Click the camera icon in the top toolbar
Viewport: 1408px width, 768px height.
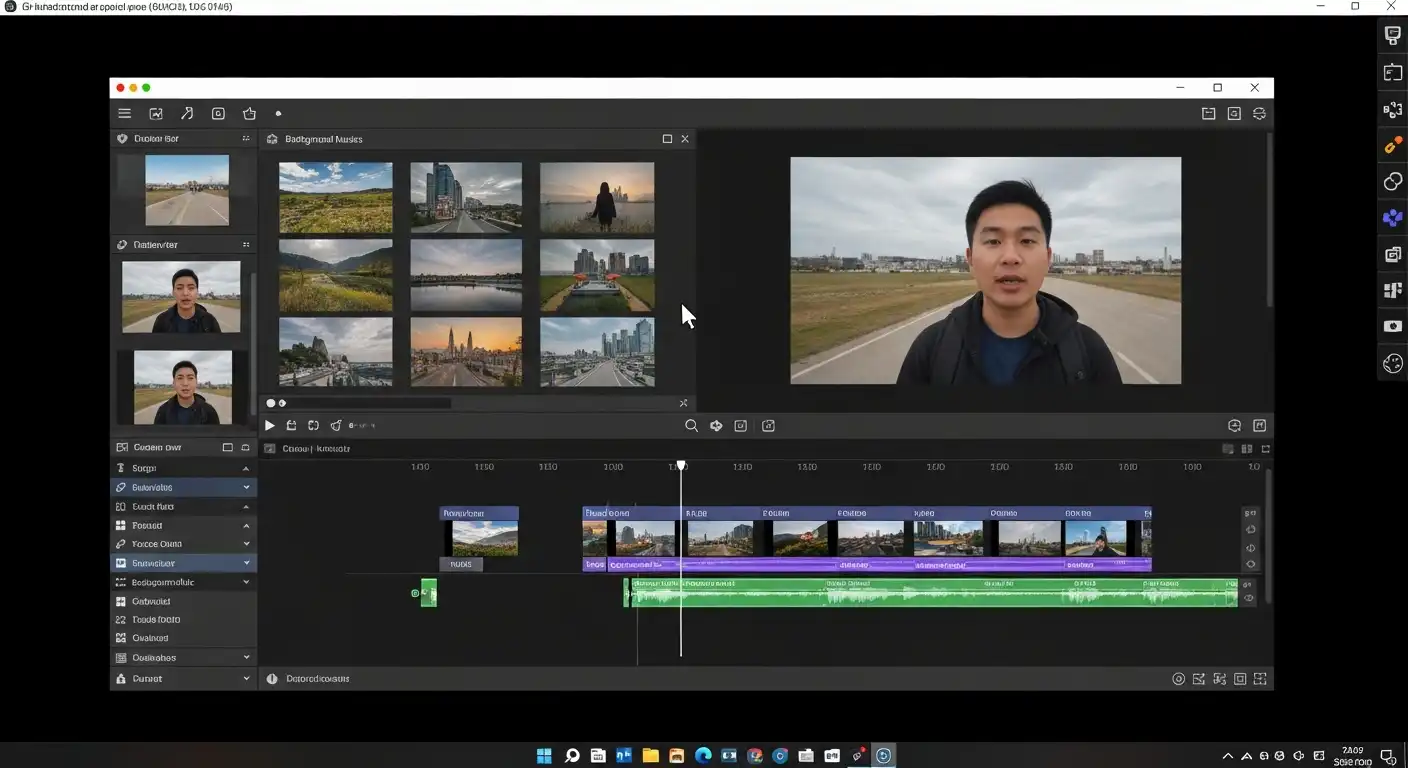click(218, 113)
